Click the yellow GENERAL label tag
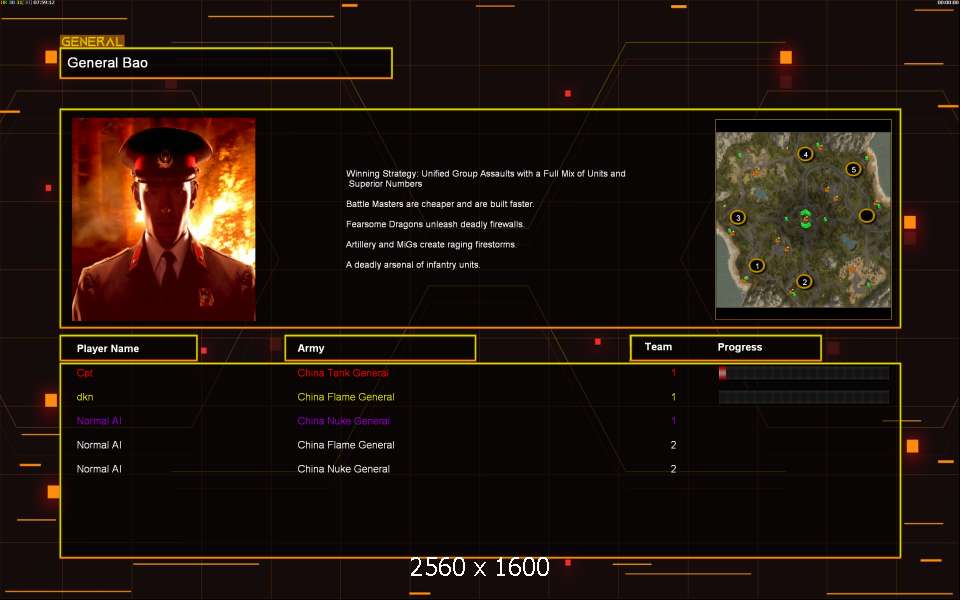The height and width of the screenshot is (600, 960). click(x=92, y=42)
